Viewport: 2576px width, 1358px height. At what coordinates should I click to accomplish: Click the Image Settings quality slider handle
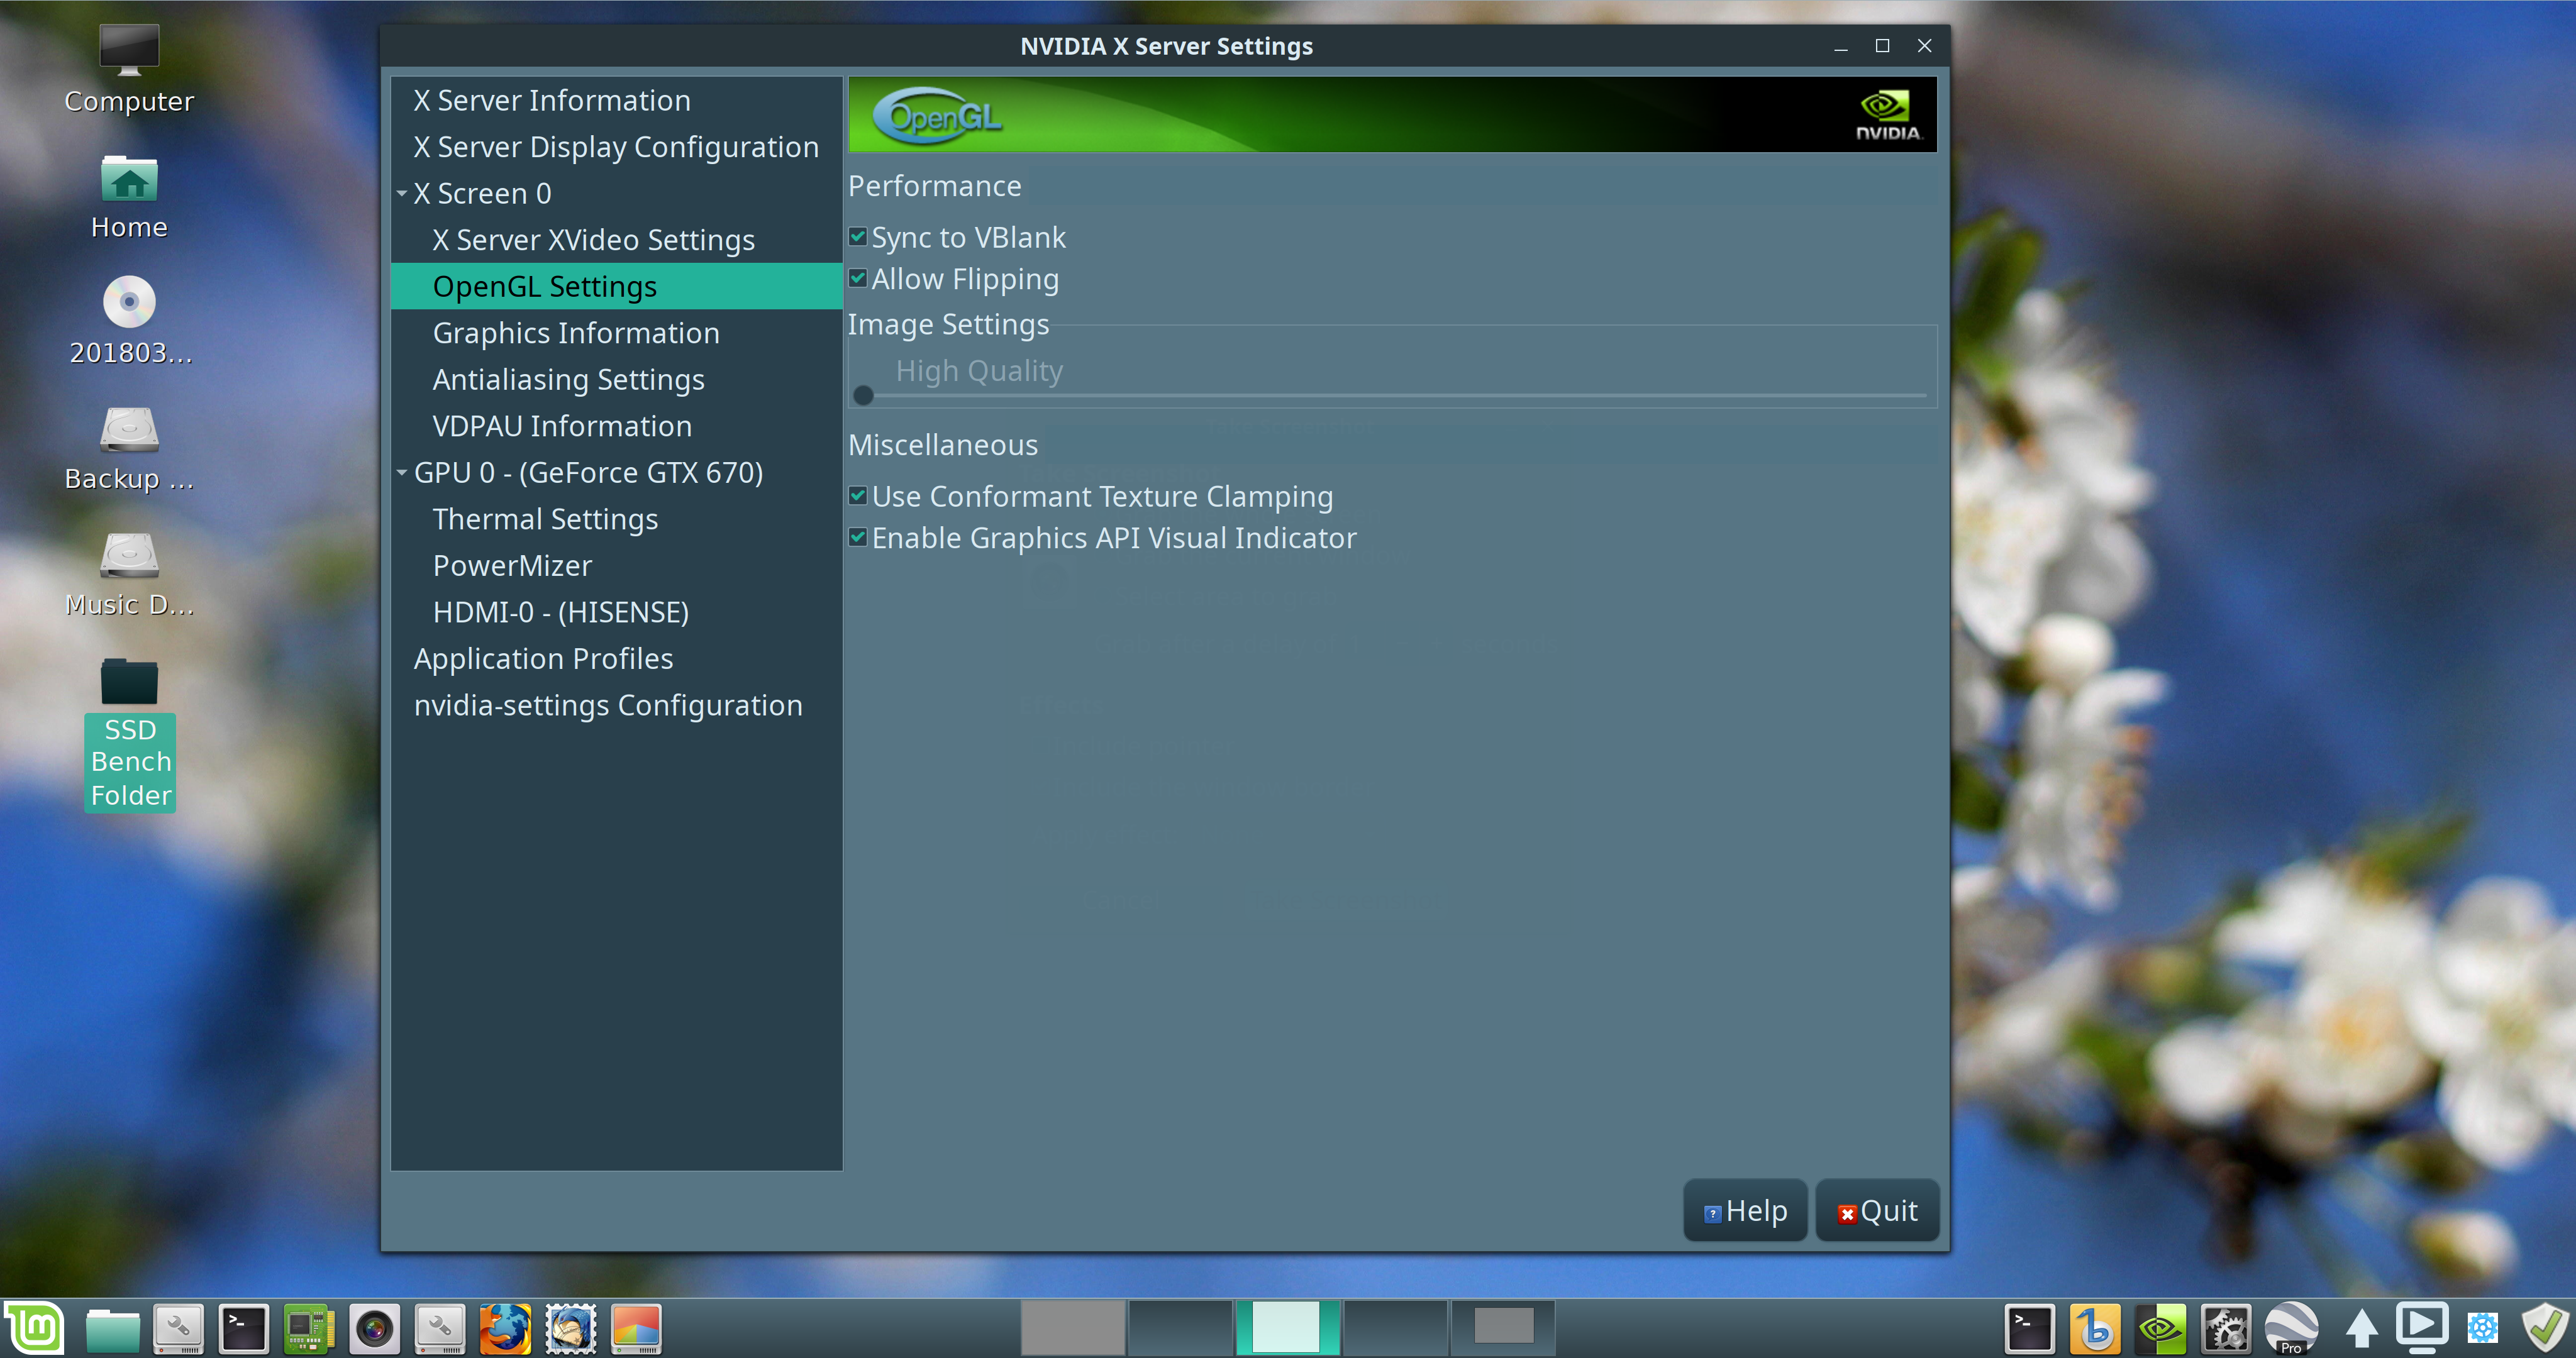[x=864, y=396]
